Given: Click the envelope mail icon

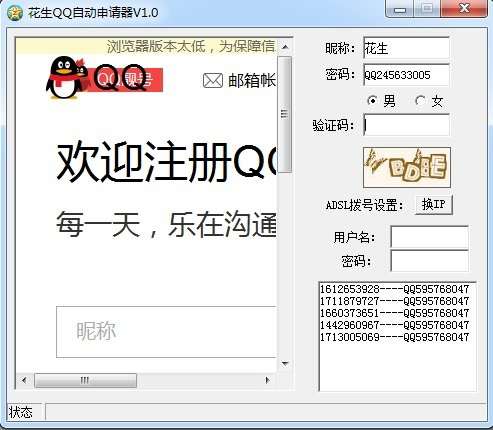Looking at the screenshot, I should 213,81.
